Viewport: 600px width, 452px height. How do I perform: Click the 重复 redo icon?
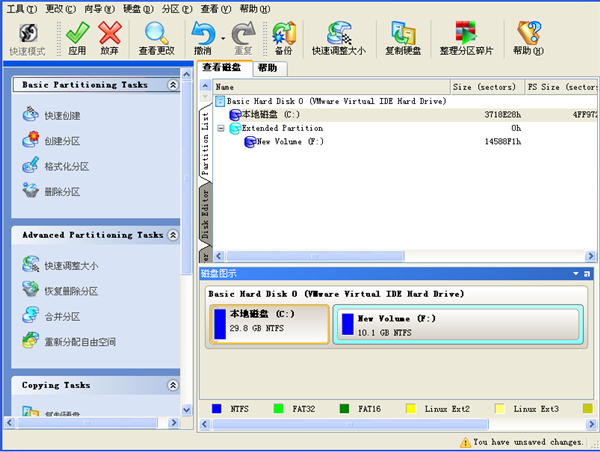pyautogui.click(x=244, y=38)
